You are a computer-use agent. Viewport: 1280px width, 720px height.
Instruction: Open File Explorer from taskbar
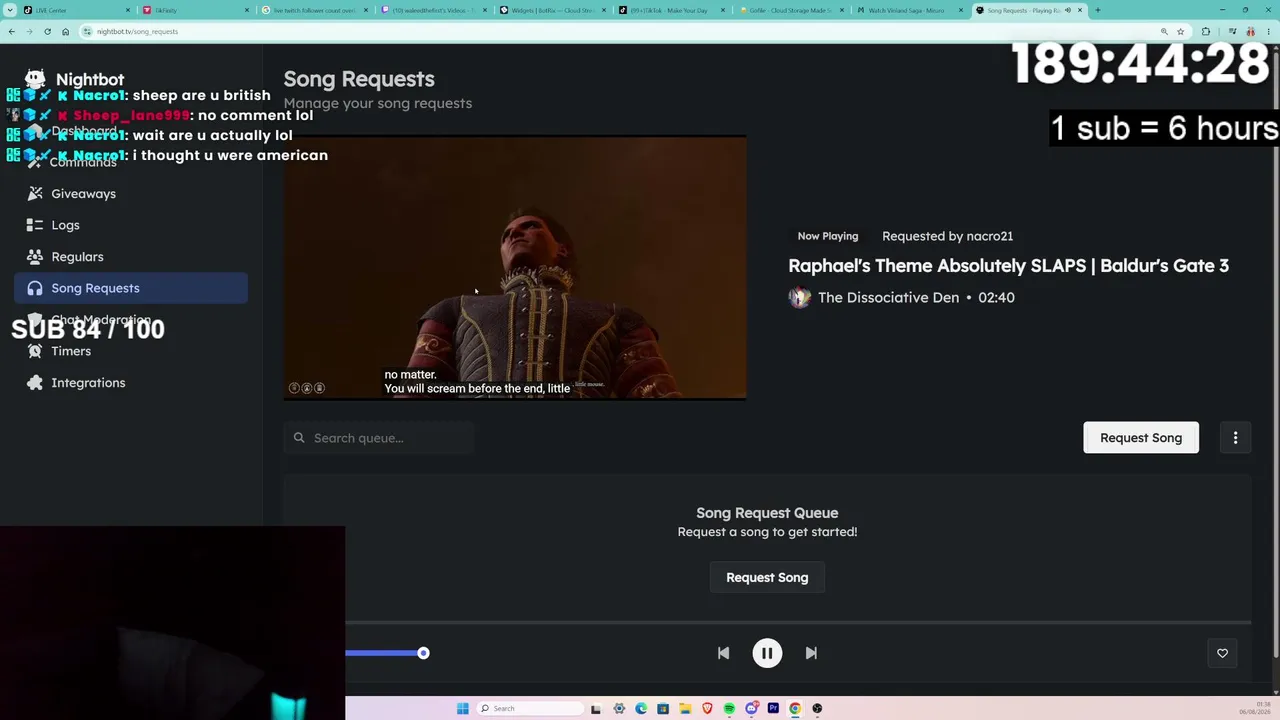tap(685, 708)
